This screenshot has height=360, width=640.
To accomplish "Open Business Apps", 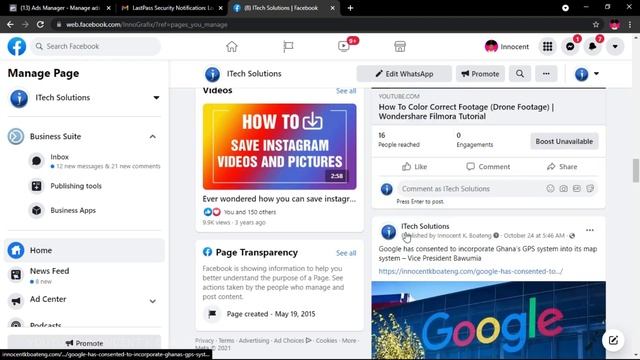I will tap(73, 211).
